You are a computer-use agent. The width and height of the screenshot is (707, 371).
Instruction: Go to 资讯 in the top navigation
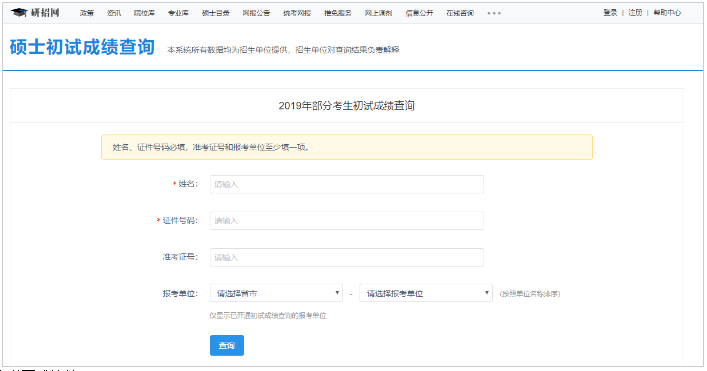(x=114, y=13)
